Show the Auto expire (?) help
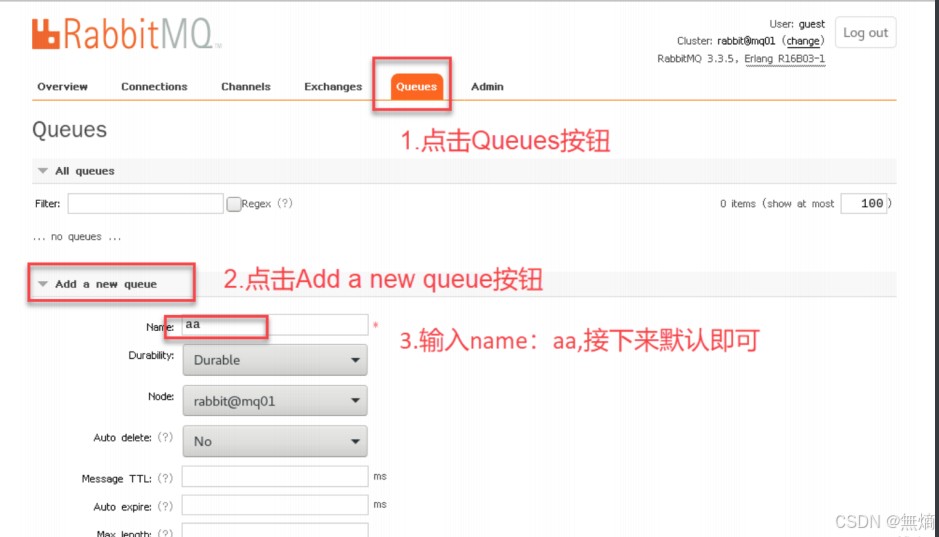Viewport: 939px width, 537px height. click(165, 506)
